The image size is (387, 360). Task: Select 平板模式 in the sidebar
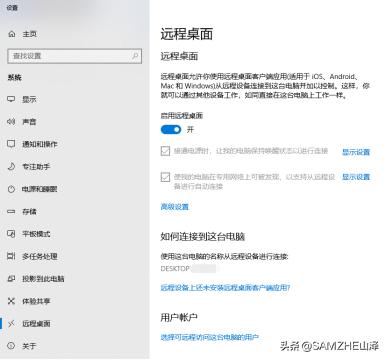point(36,234)
